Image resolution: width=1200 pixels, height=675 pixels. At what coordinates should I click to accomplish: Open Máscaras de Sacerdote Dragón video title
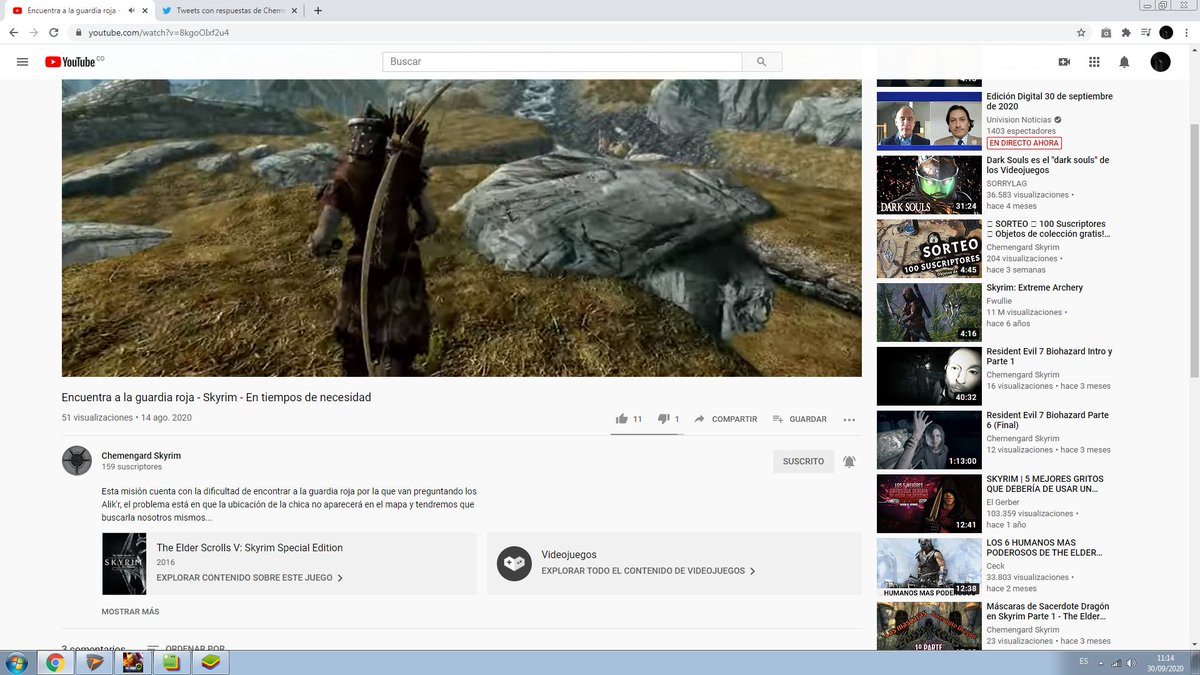pyautogui.click(x=1047, y=612)
